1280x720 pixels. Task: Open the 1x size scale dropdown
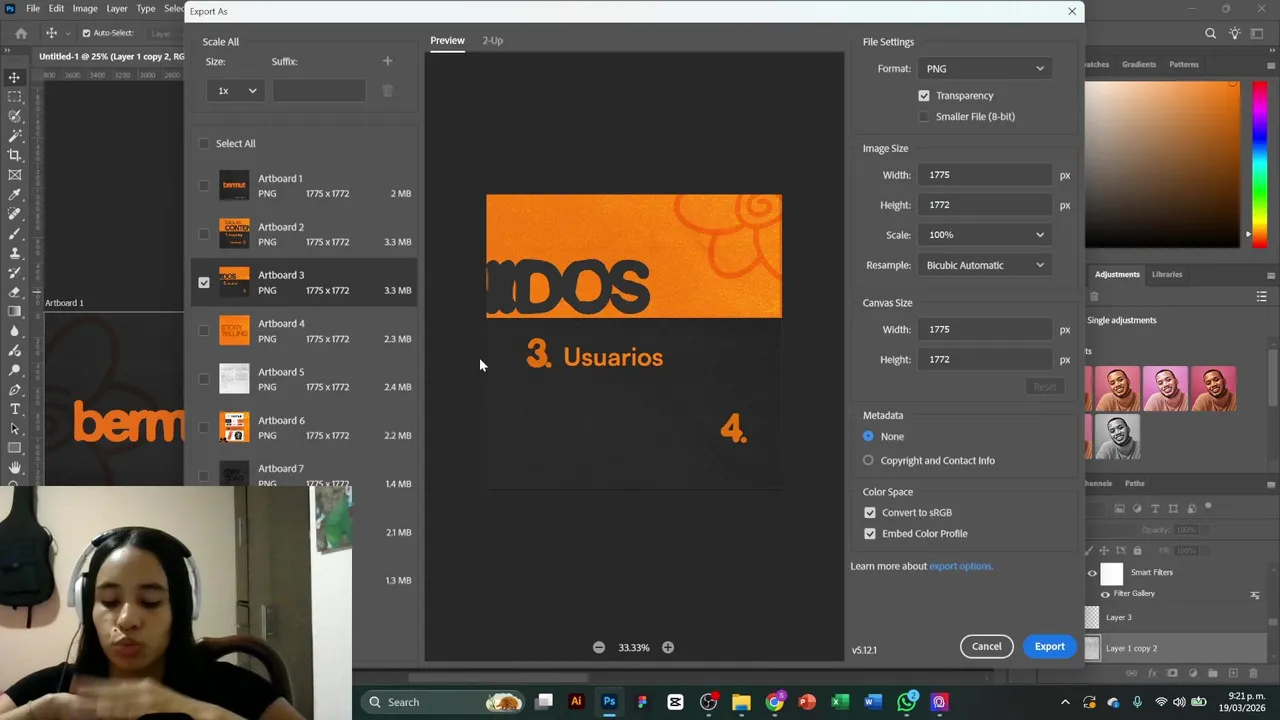coord(236,91)
